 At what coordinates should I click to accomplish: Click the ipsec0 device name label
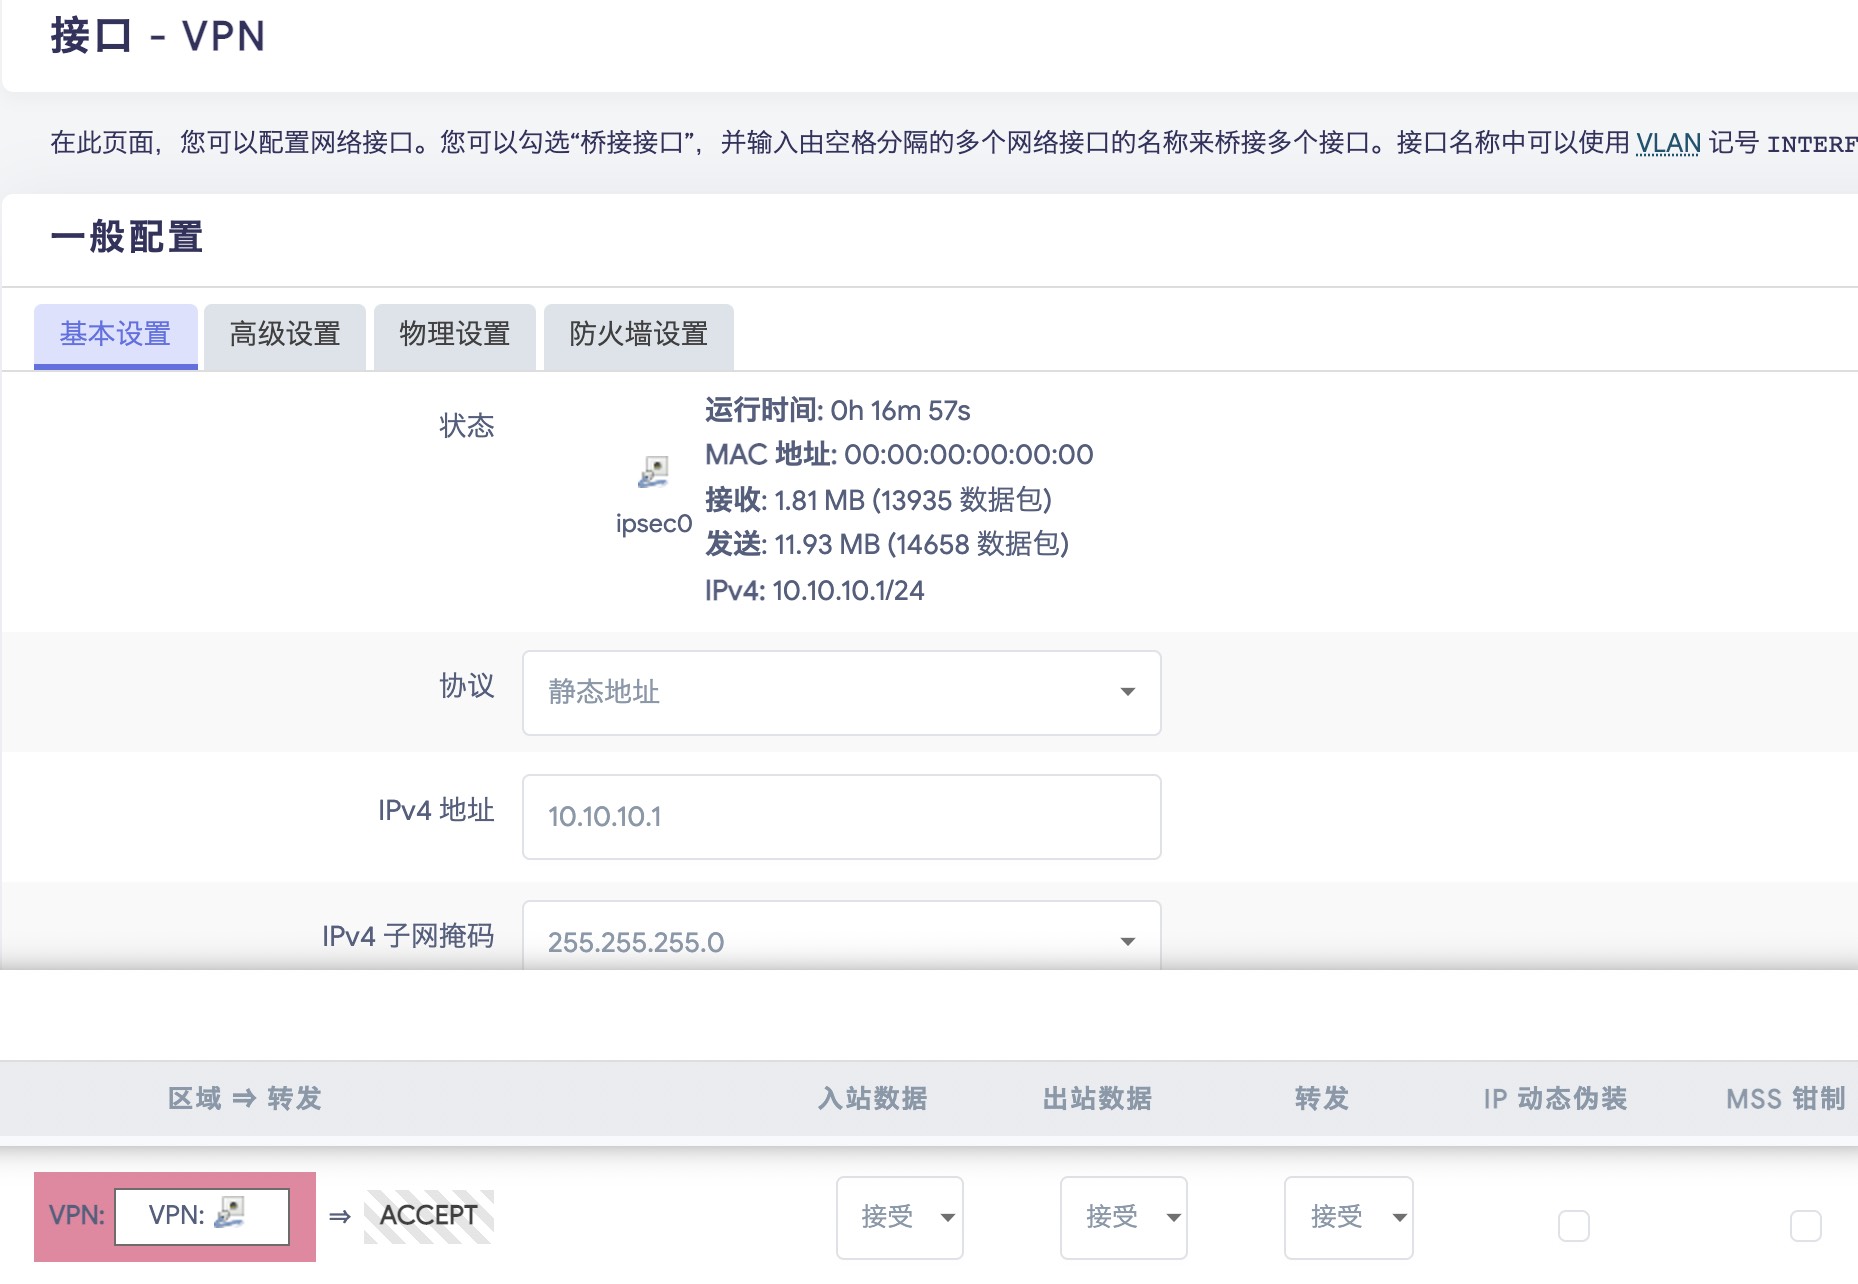[x=654, y=524]
